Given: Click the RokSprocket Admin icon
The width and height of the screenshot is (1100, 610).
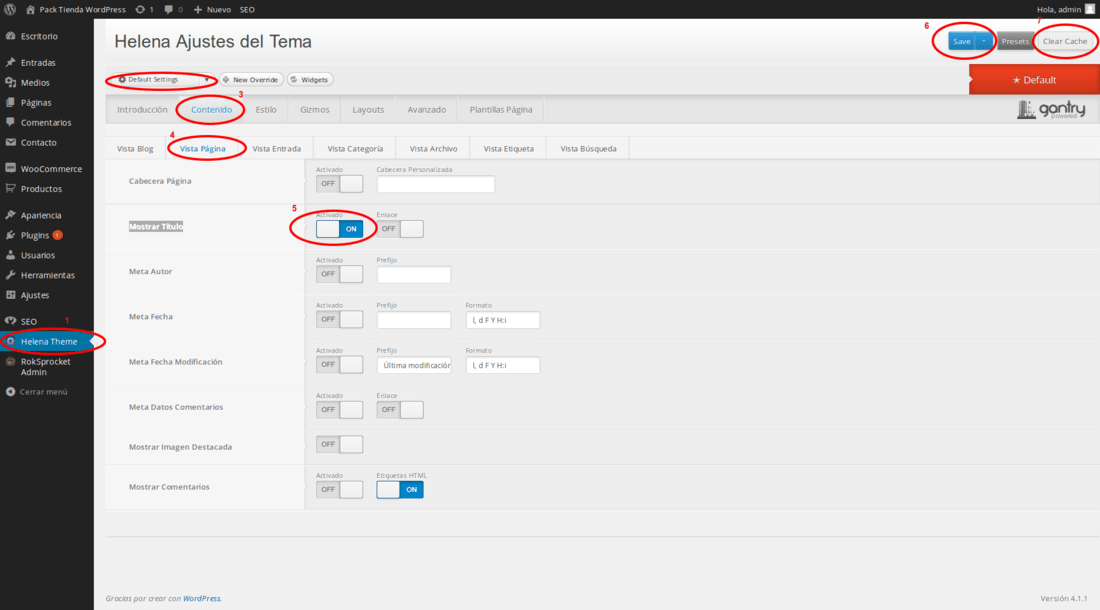Looking at the screenshot, I should [x=11, y=362].
